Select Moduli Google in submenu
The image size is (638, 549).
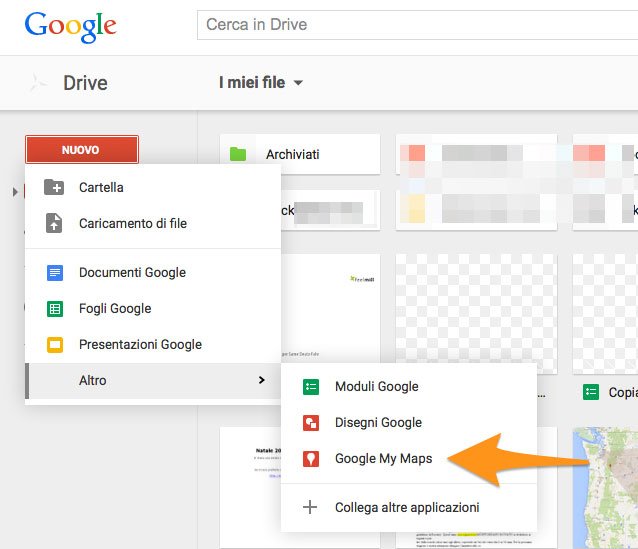(409, 387)
